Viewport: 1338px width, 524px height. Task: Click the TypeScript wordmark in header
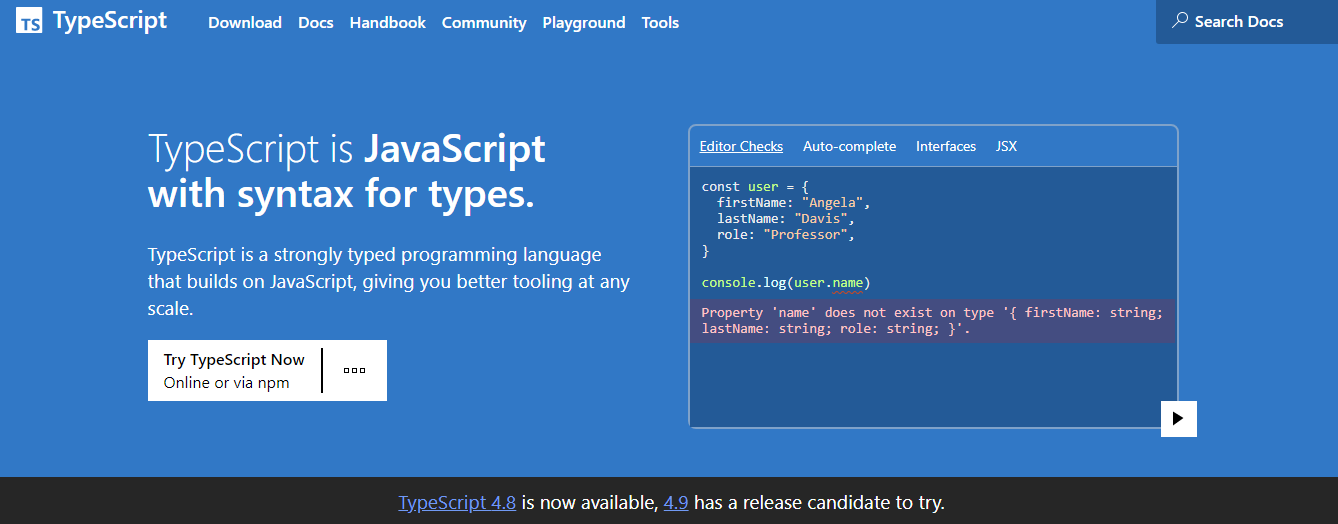pyautogui.click(x=110, y=21)
